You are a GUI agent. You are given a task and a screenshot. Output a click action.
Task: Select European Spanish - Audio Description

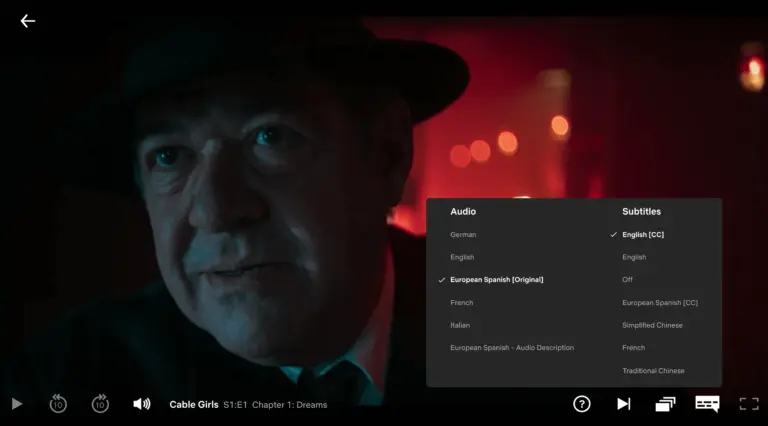point(512,348)
